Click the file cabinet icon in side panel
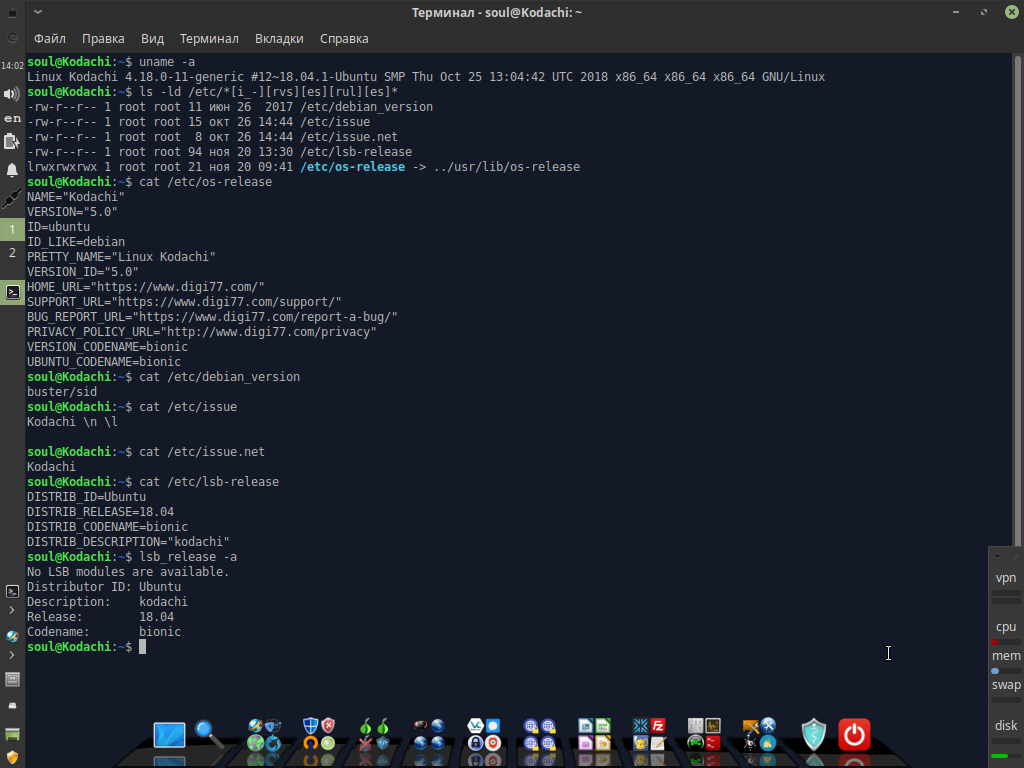This screenshot has width=1024, height=768. point(12,680)
